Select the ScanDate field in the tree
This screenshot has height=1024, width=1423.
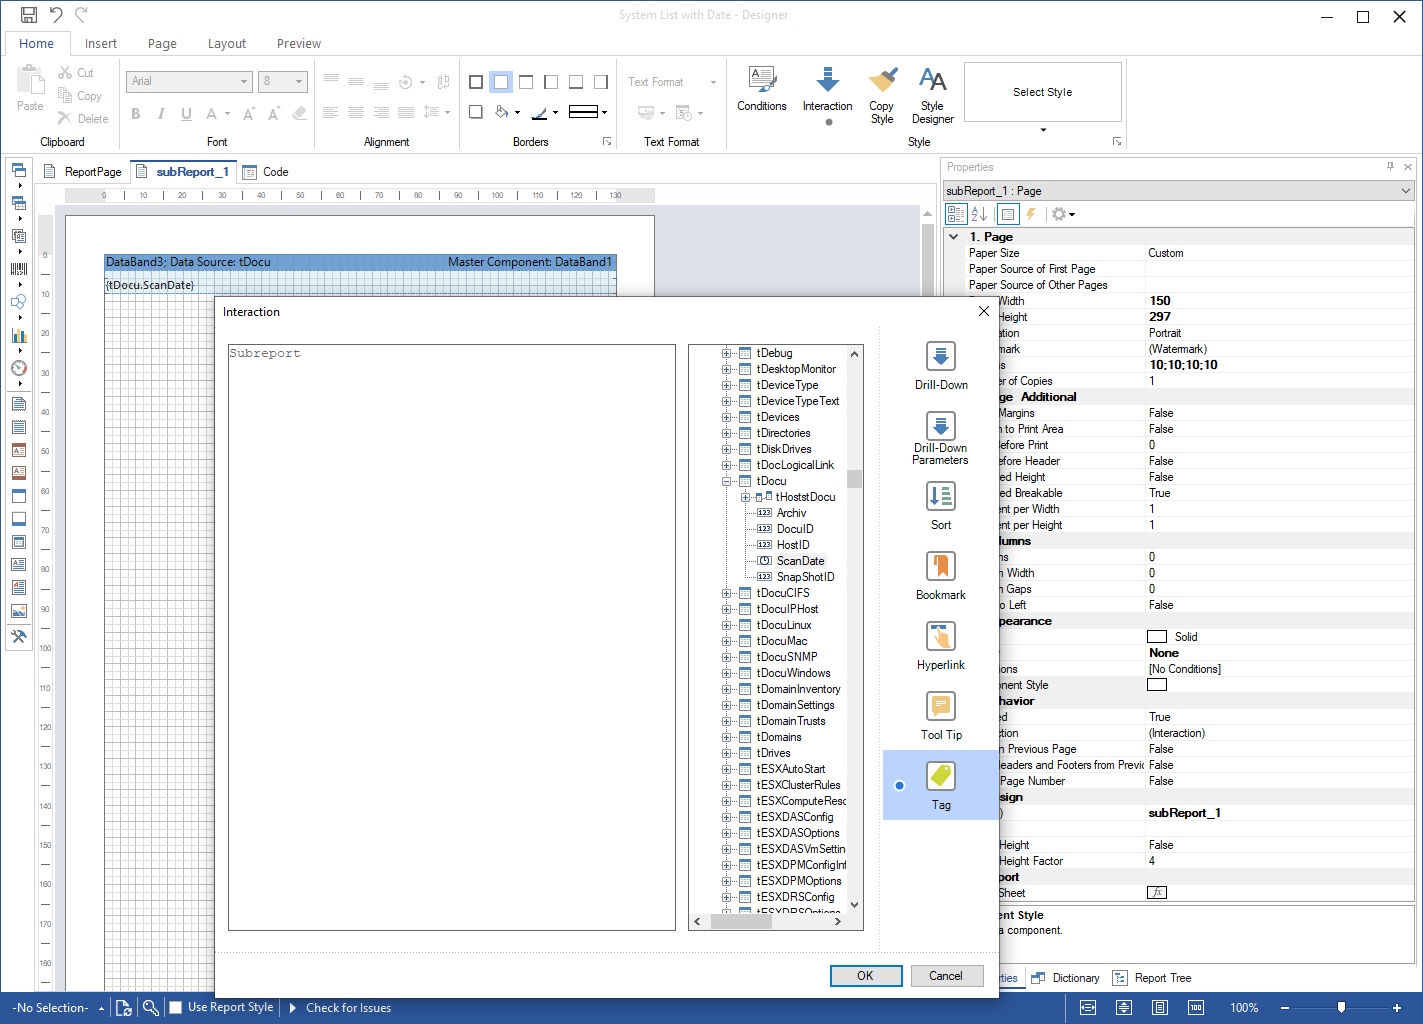pyautogui.click(x=798, y=560)
